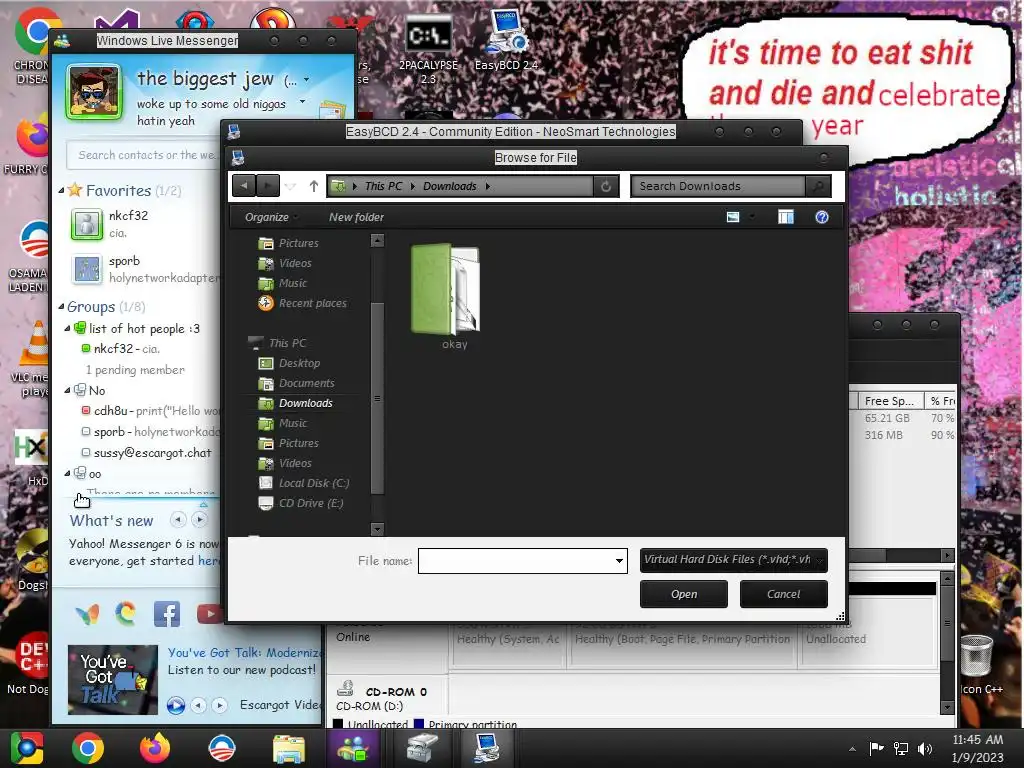
Task: Open view options dropdown arrow
Action: tap(752, 217)
